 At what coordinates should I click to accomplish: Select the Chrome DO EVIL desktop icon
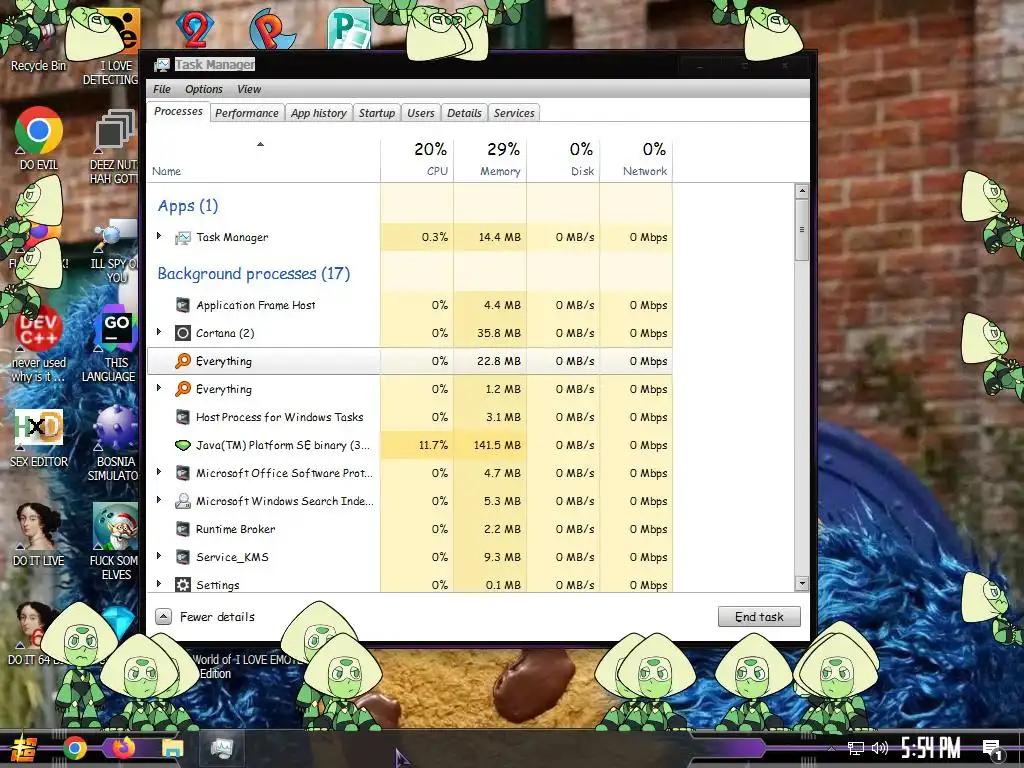[39, 138]
